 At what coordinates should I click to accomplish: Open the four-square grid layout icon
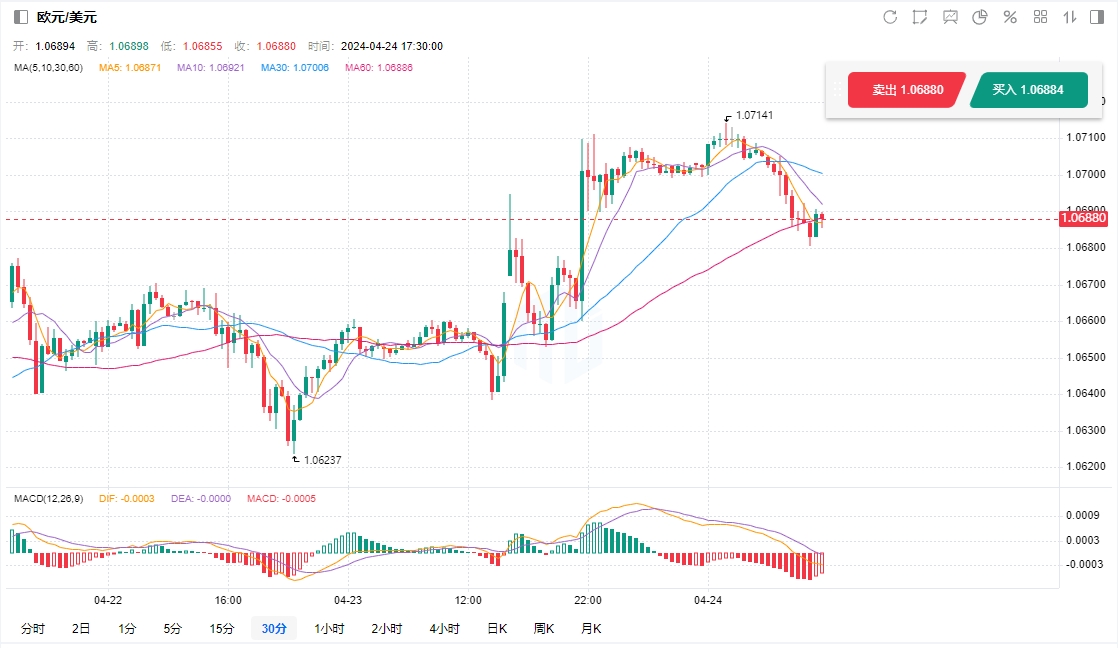(x=1040, y=17)
